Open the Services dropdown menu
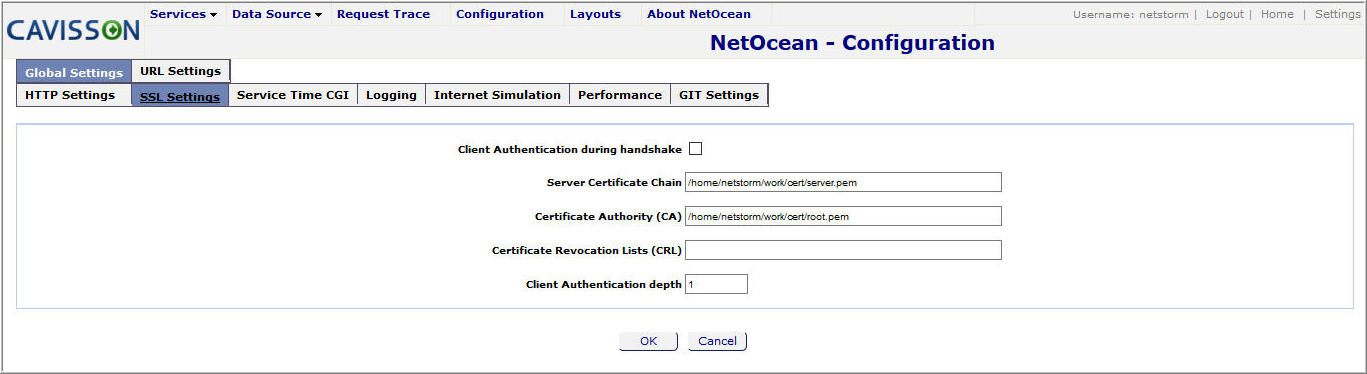This screenshot has width=1367, height=374. point(183,14)
